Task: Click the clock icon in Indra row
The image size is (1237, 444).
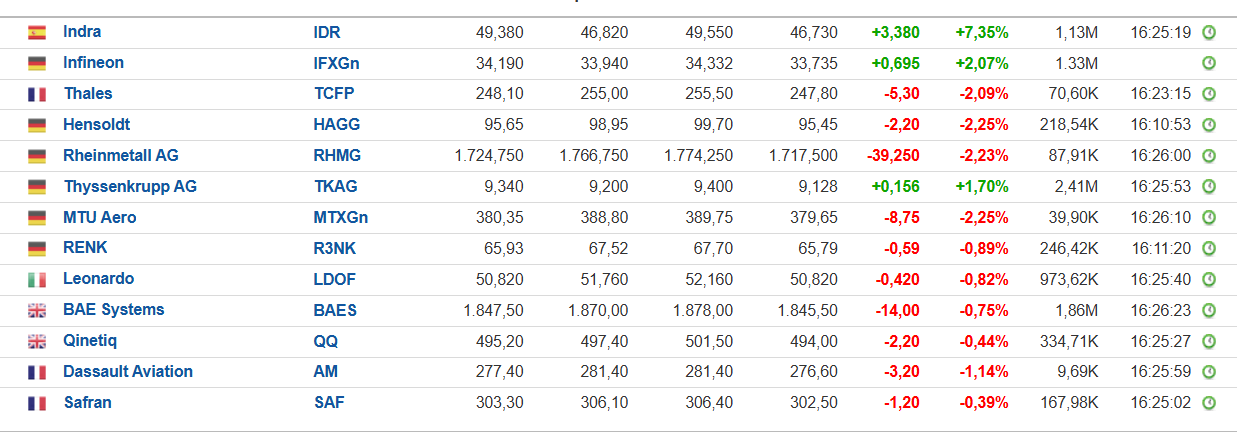Action: point(1208,33)
